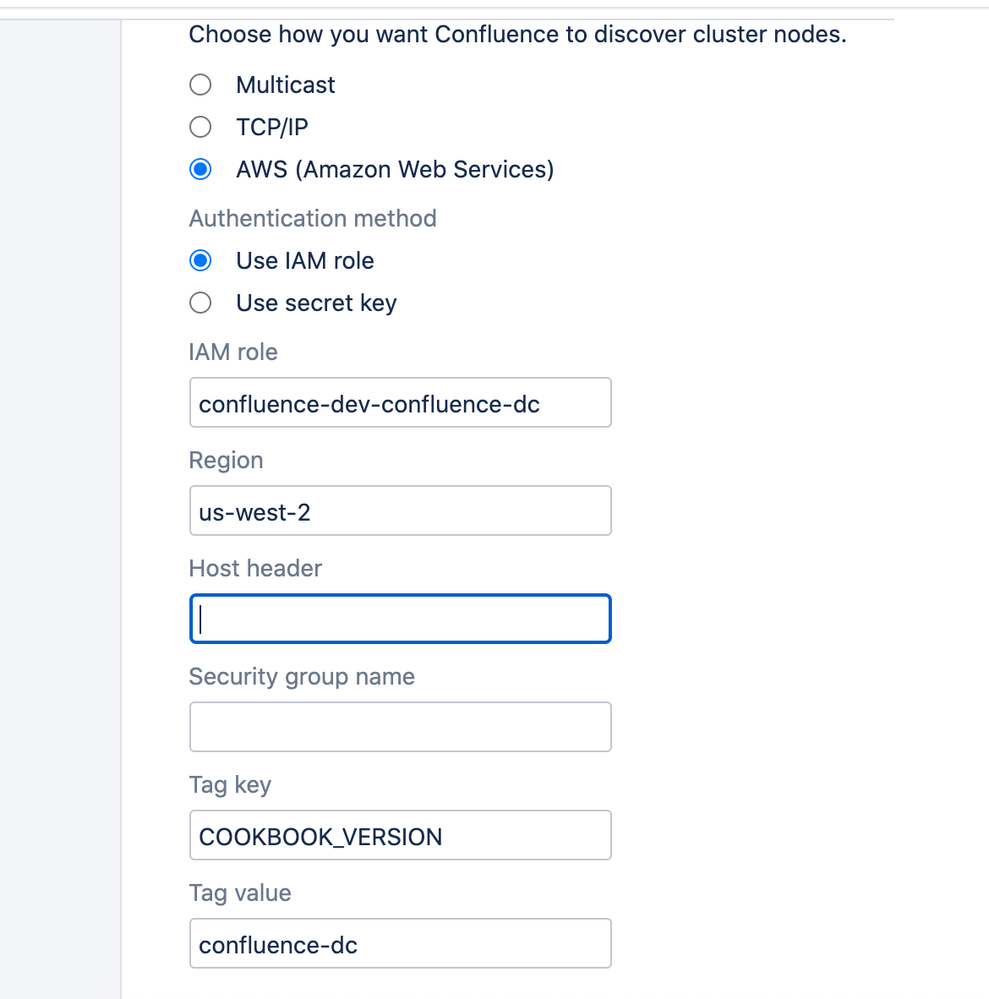Click the 'Choose how you want Confluence' heading text
The image size is (989, 999).
coord(517,34)
